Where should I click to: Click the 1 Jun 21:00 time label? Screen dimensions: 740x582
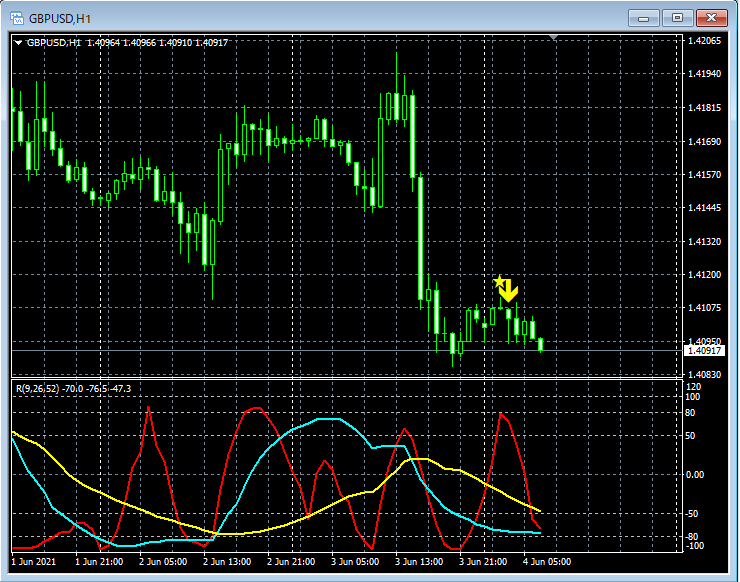click(x=99, y=562)
